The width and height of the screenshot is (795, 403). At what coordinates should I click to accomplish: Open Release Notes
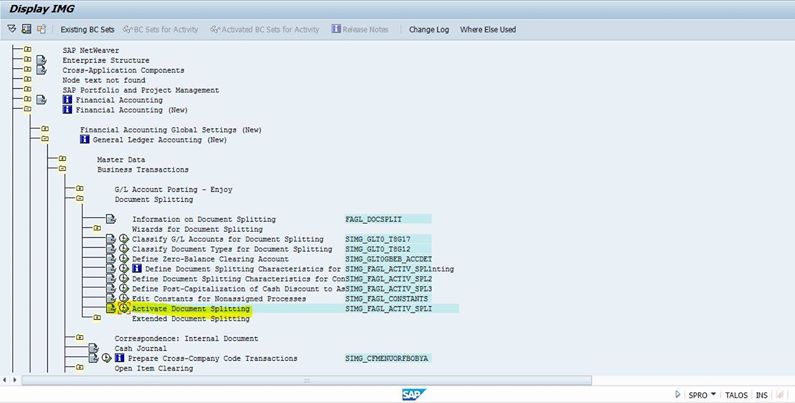(x=360, y=29)
